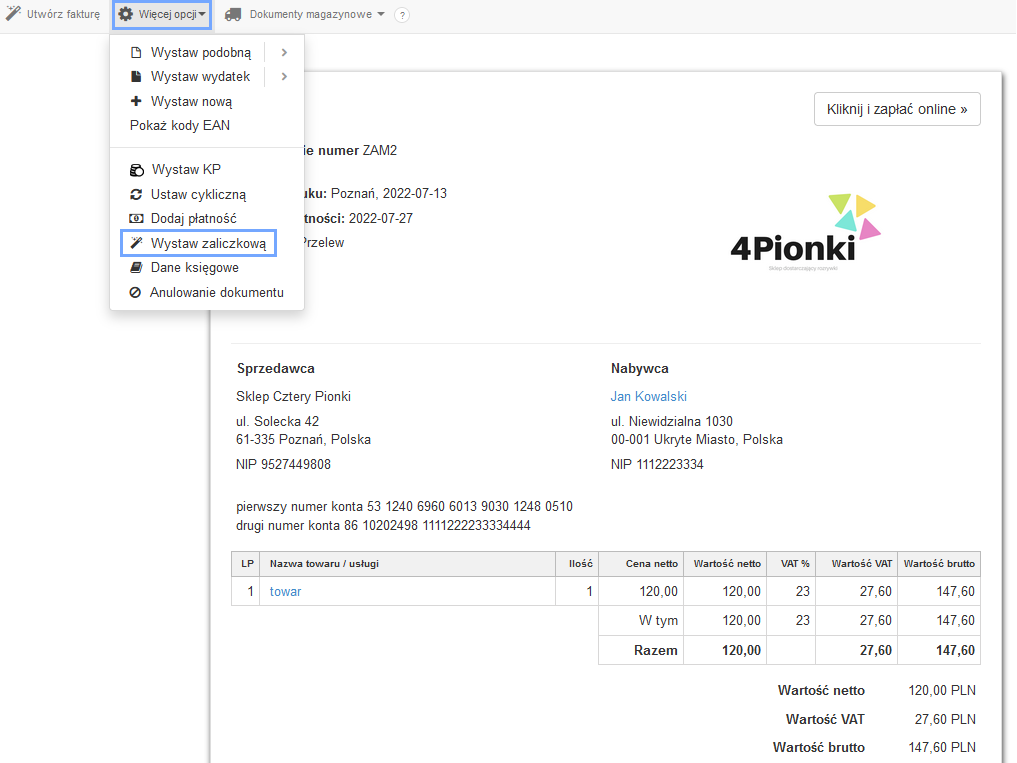Open the Dokumenty magazynowe dropdown caret

point(381,14)
